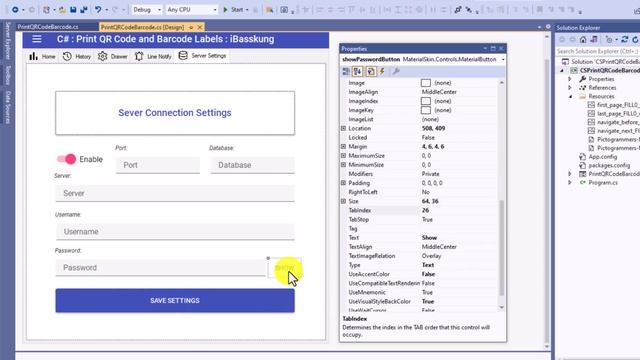Viewport: 640px width, 360px height.
Task: Expand the Margin property
Action: click(344, 146)
